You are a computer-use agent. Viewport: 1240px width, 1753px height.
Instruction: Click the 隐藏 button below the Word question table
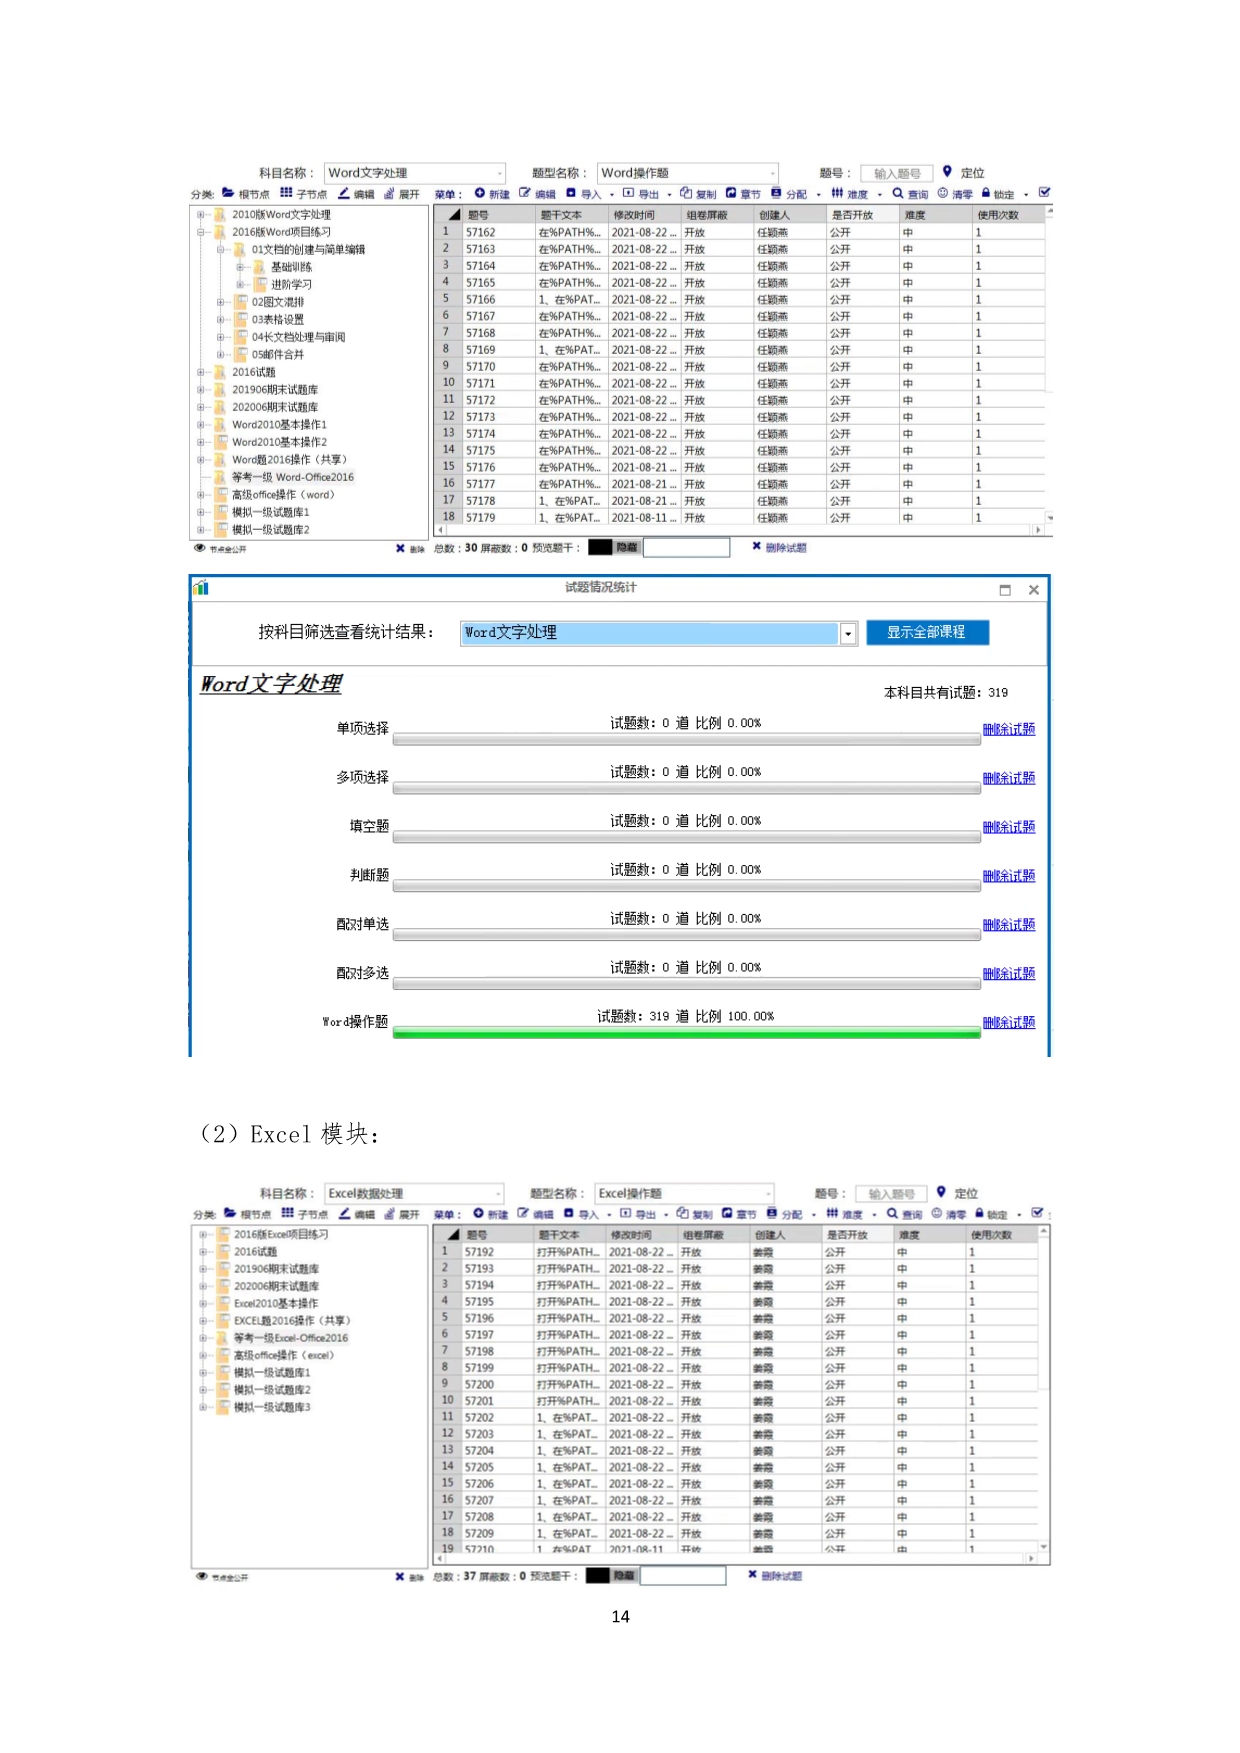(x=627, y=547)
